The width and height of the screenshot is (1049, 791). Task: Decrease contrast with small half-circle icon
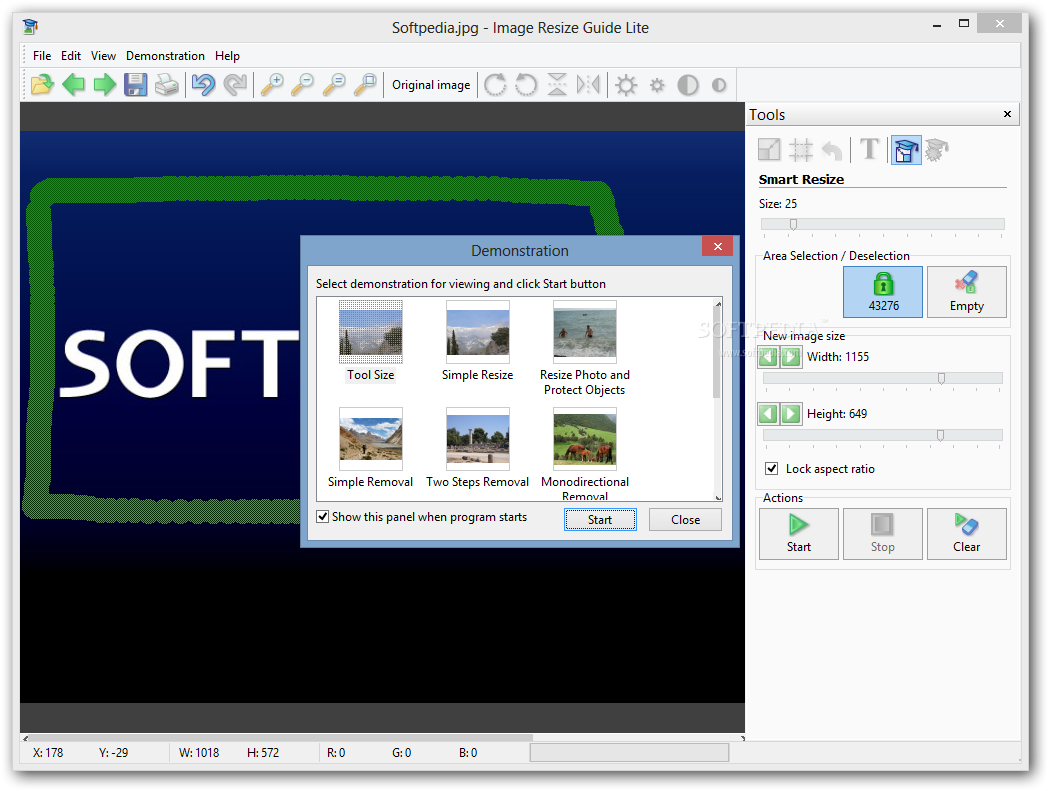(719, 85)
